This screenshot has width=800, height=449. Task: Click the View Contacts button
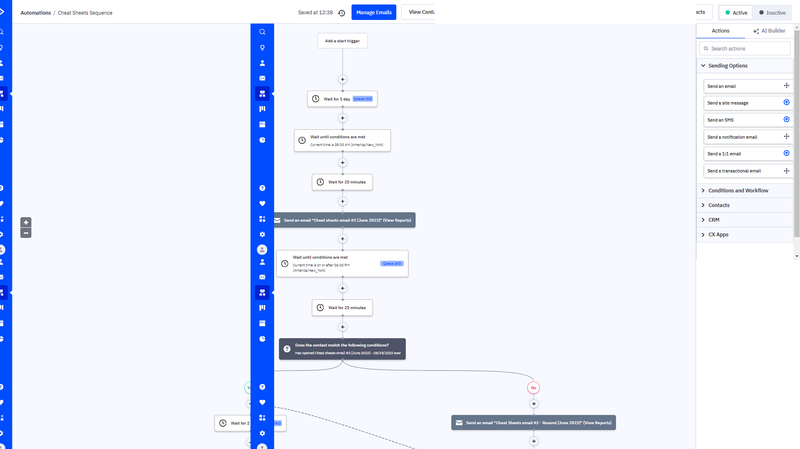(418, 12)
